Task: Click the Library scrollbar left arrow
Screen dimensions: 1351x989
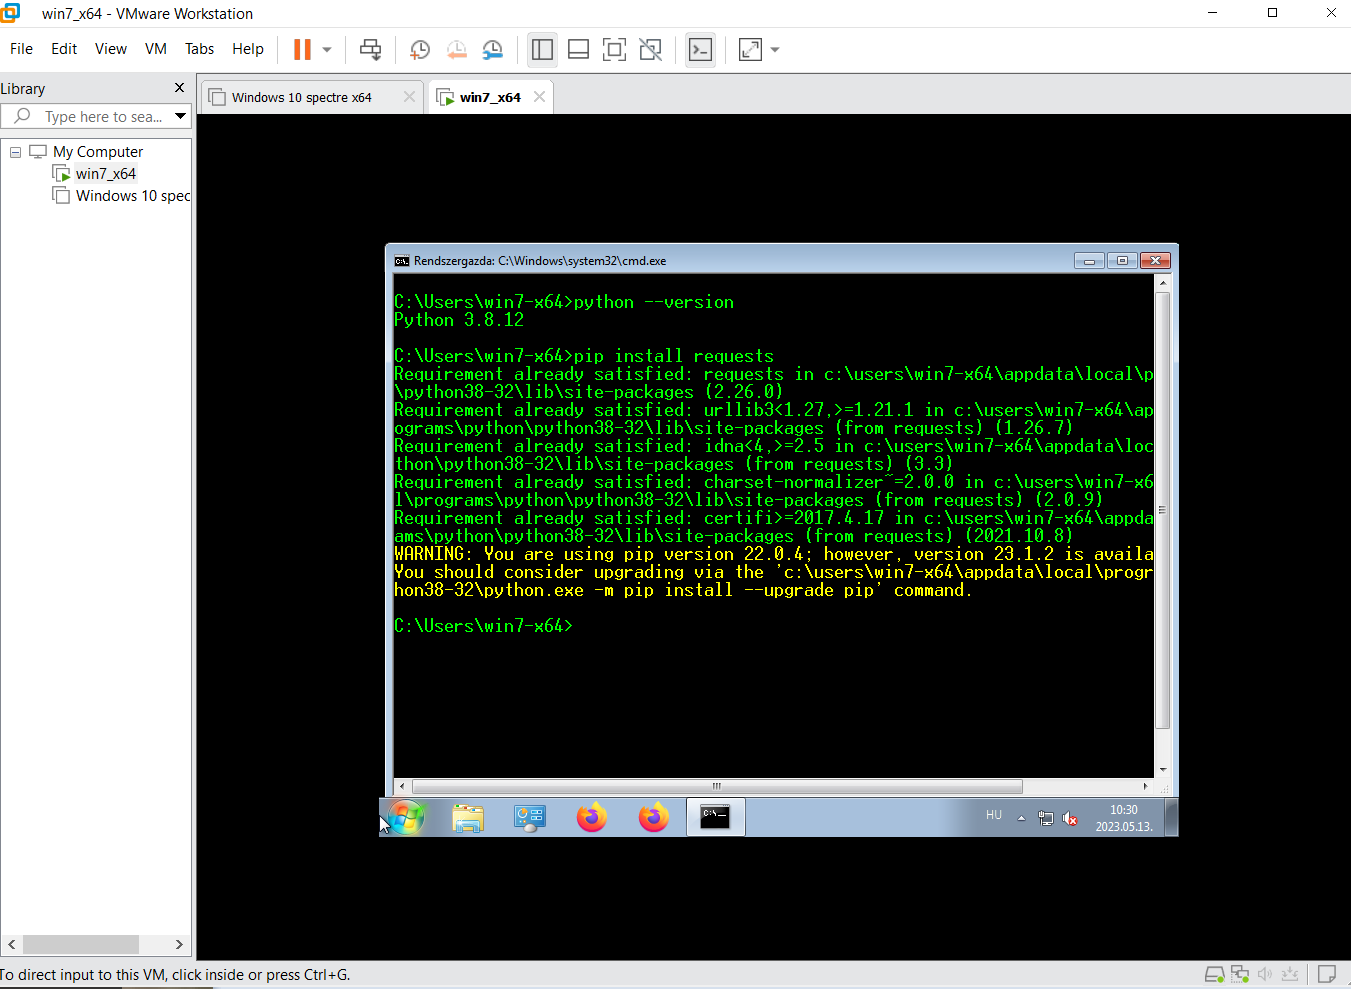Action: (12, 944)
